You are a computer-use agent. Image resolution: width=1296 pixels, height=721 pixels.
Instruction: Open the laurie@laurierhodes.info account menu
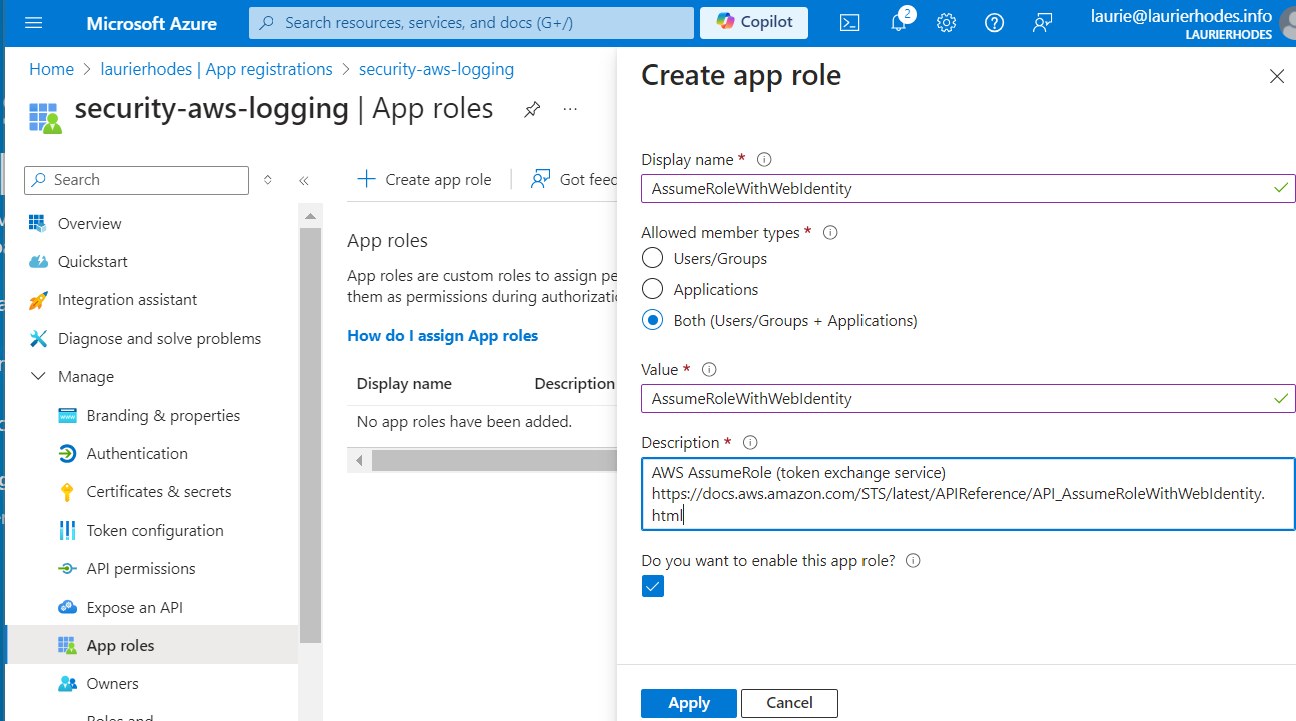coord(1192,22)
